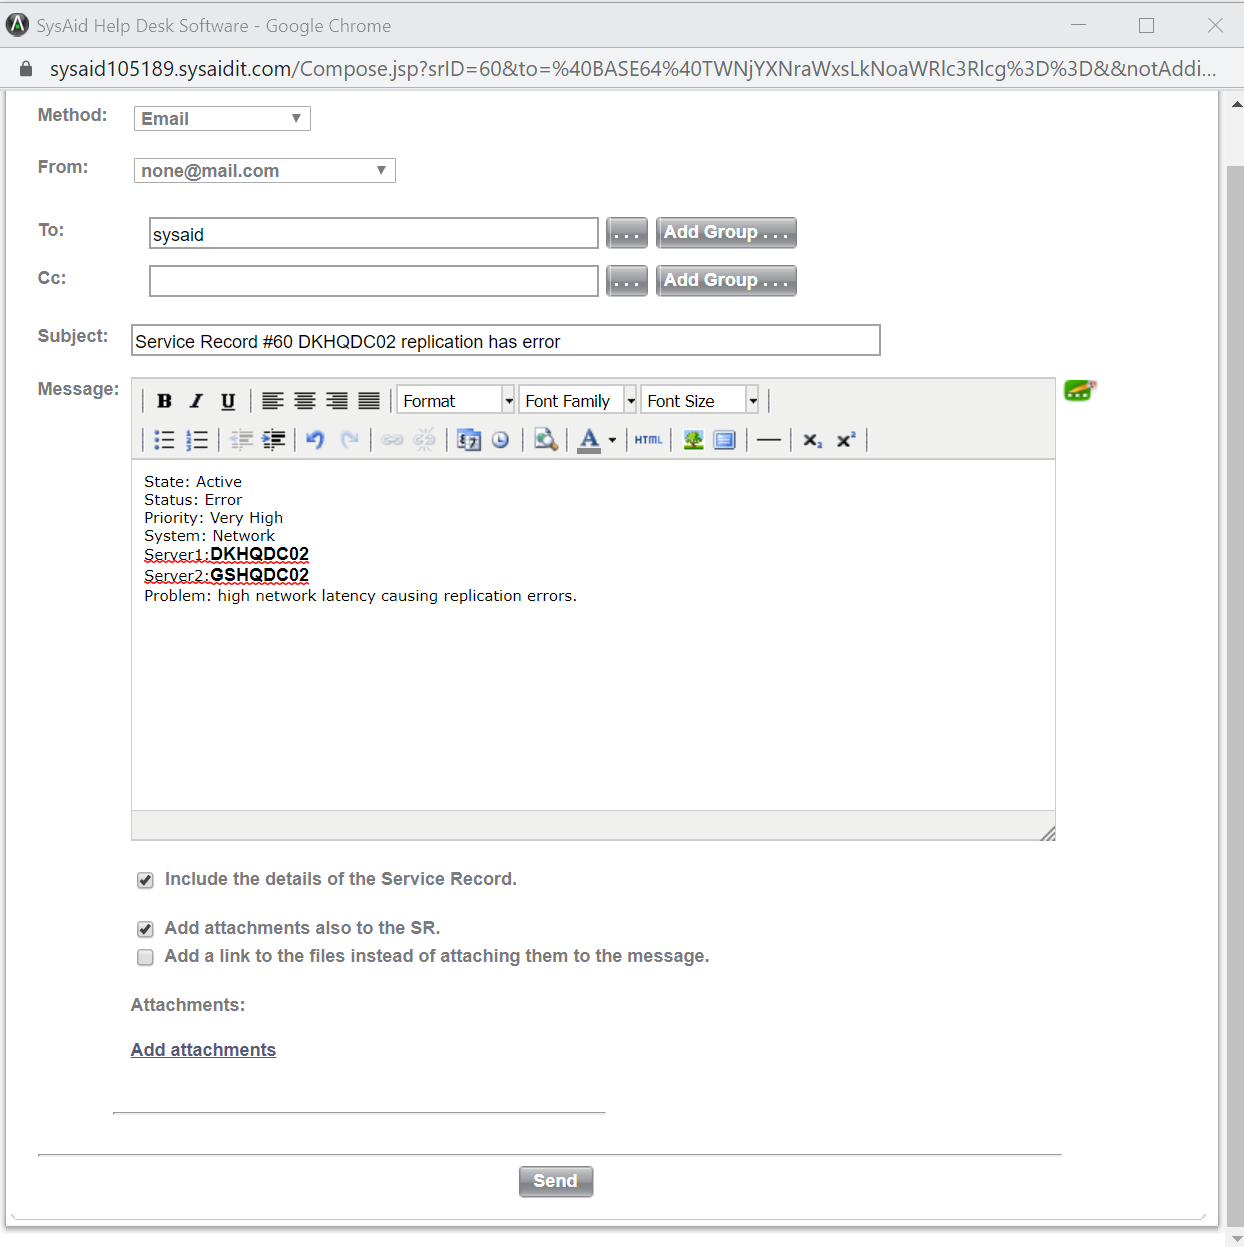Apply text color with A icon
The height and width of the screenshot is (1247, 1244).
(589, 439)
